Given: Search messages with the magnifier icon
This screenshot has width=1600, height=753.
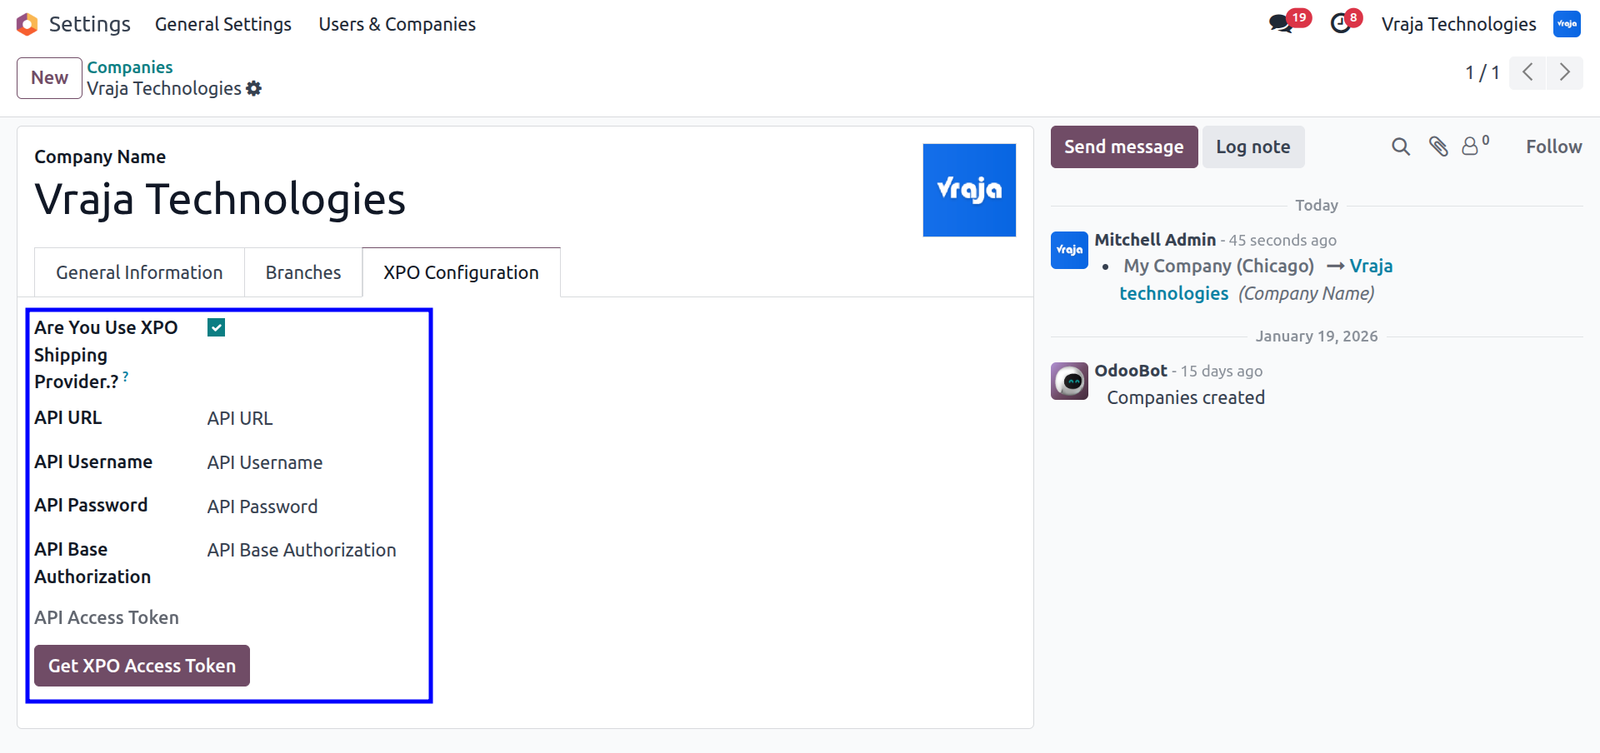Looking at the screenshot, I should click(1400, 147).
